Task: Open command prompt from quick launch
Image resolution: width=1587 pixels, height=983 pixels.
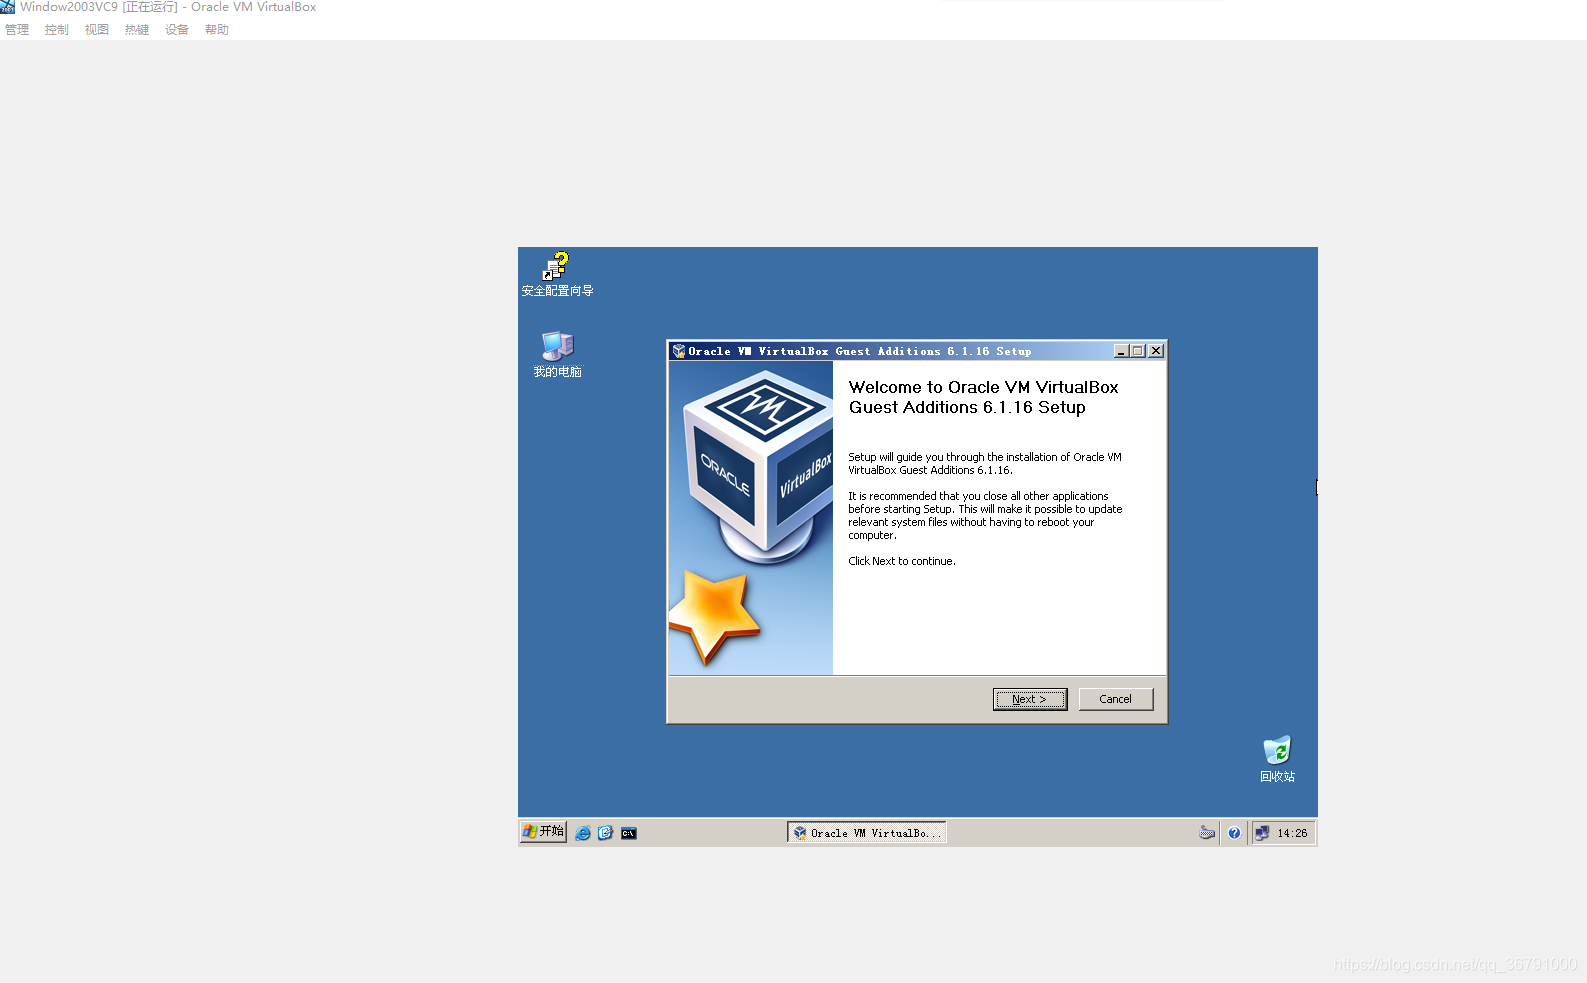Action: click(629, 833)
